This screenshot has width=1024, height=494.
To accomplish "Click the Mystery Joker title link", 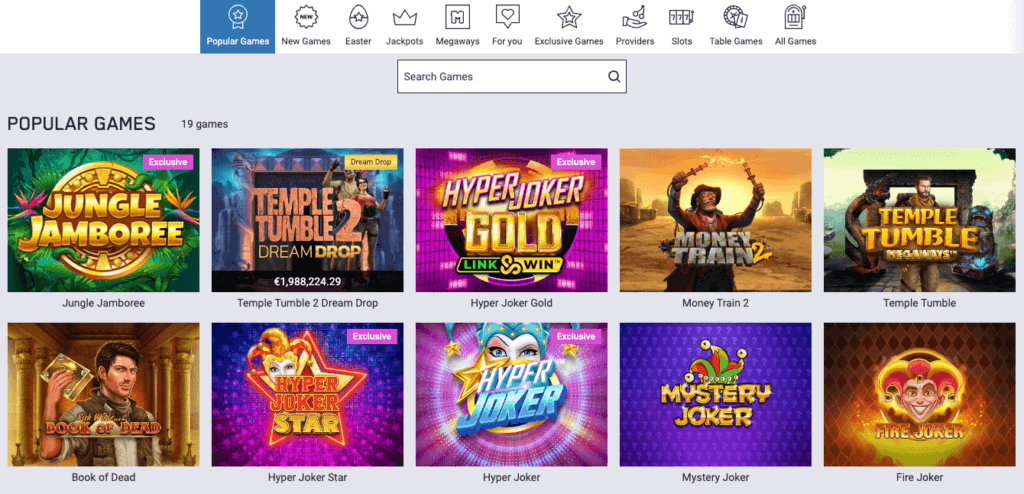I will (x=716, y=478).
